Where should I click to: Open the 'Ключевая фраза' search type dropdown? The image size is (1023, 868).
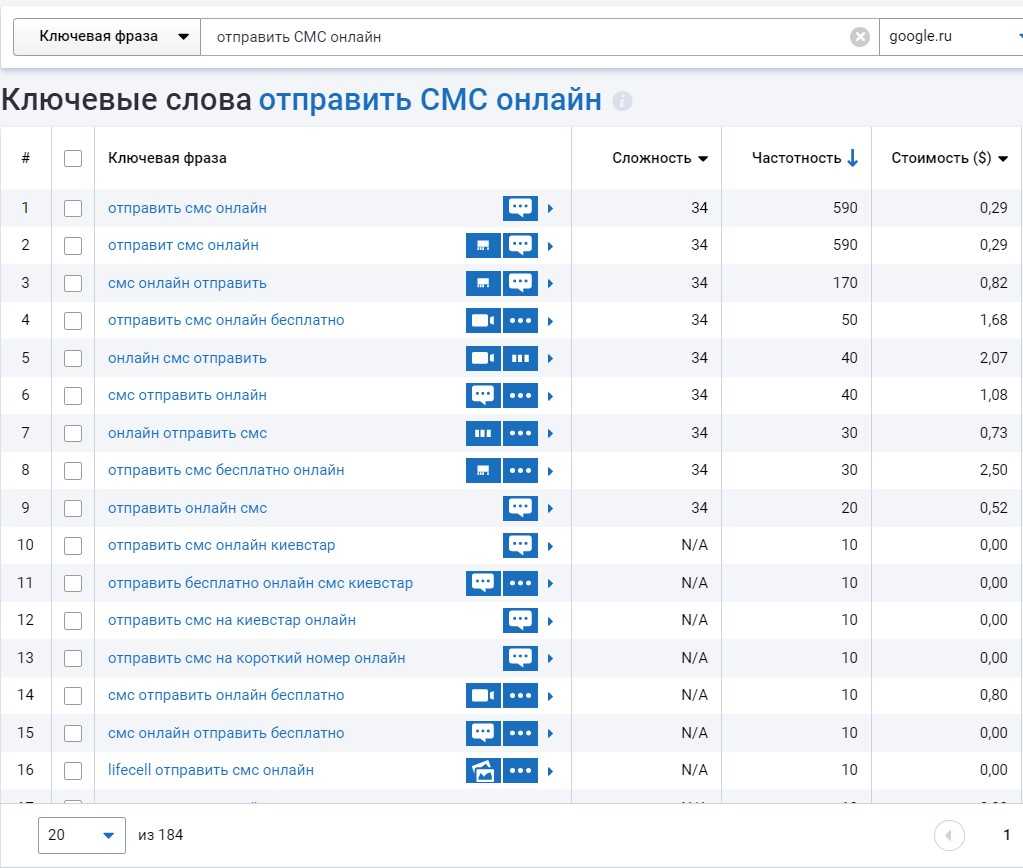point(106,37)
